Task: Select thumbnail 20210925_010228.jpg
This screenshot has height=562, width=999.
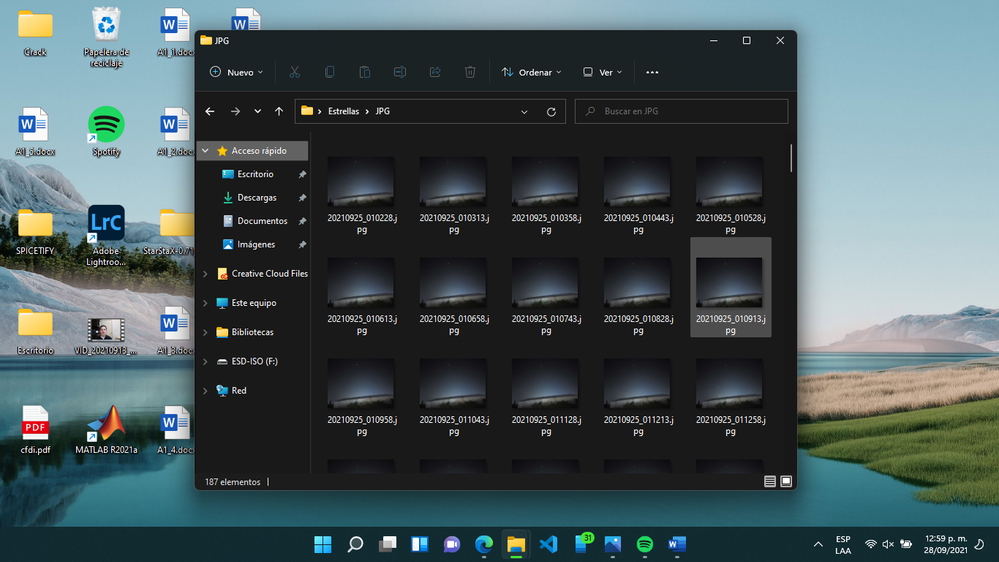Action: (361, 196)
